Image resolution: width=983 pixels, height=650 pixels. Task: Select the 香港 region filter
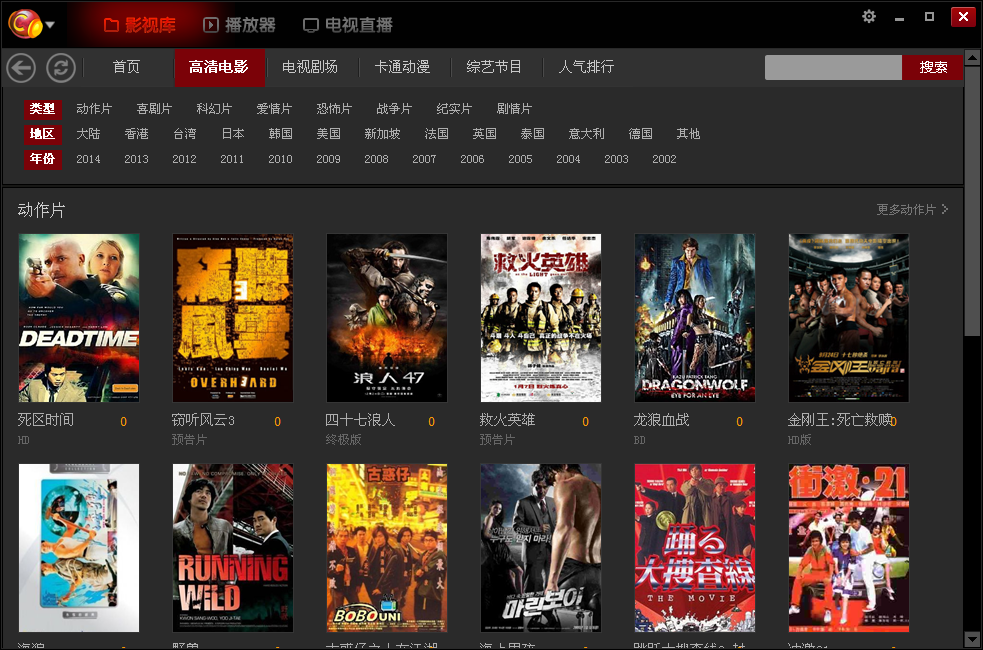(136, 134)
